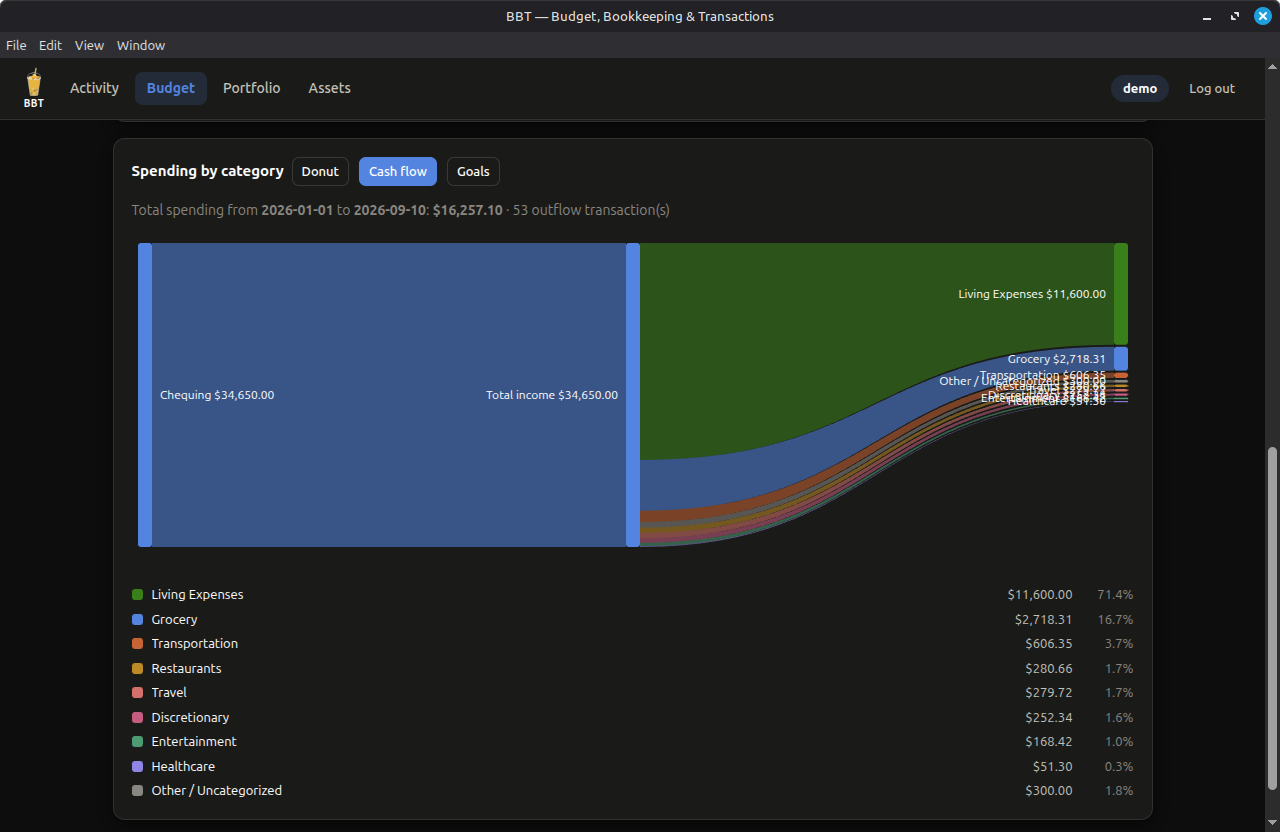Switch to the Portfolio tab
1280x832 pixels.
click(251, 88)
